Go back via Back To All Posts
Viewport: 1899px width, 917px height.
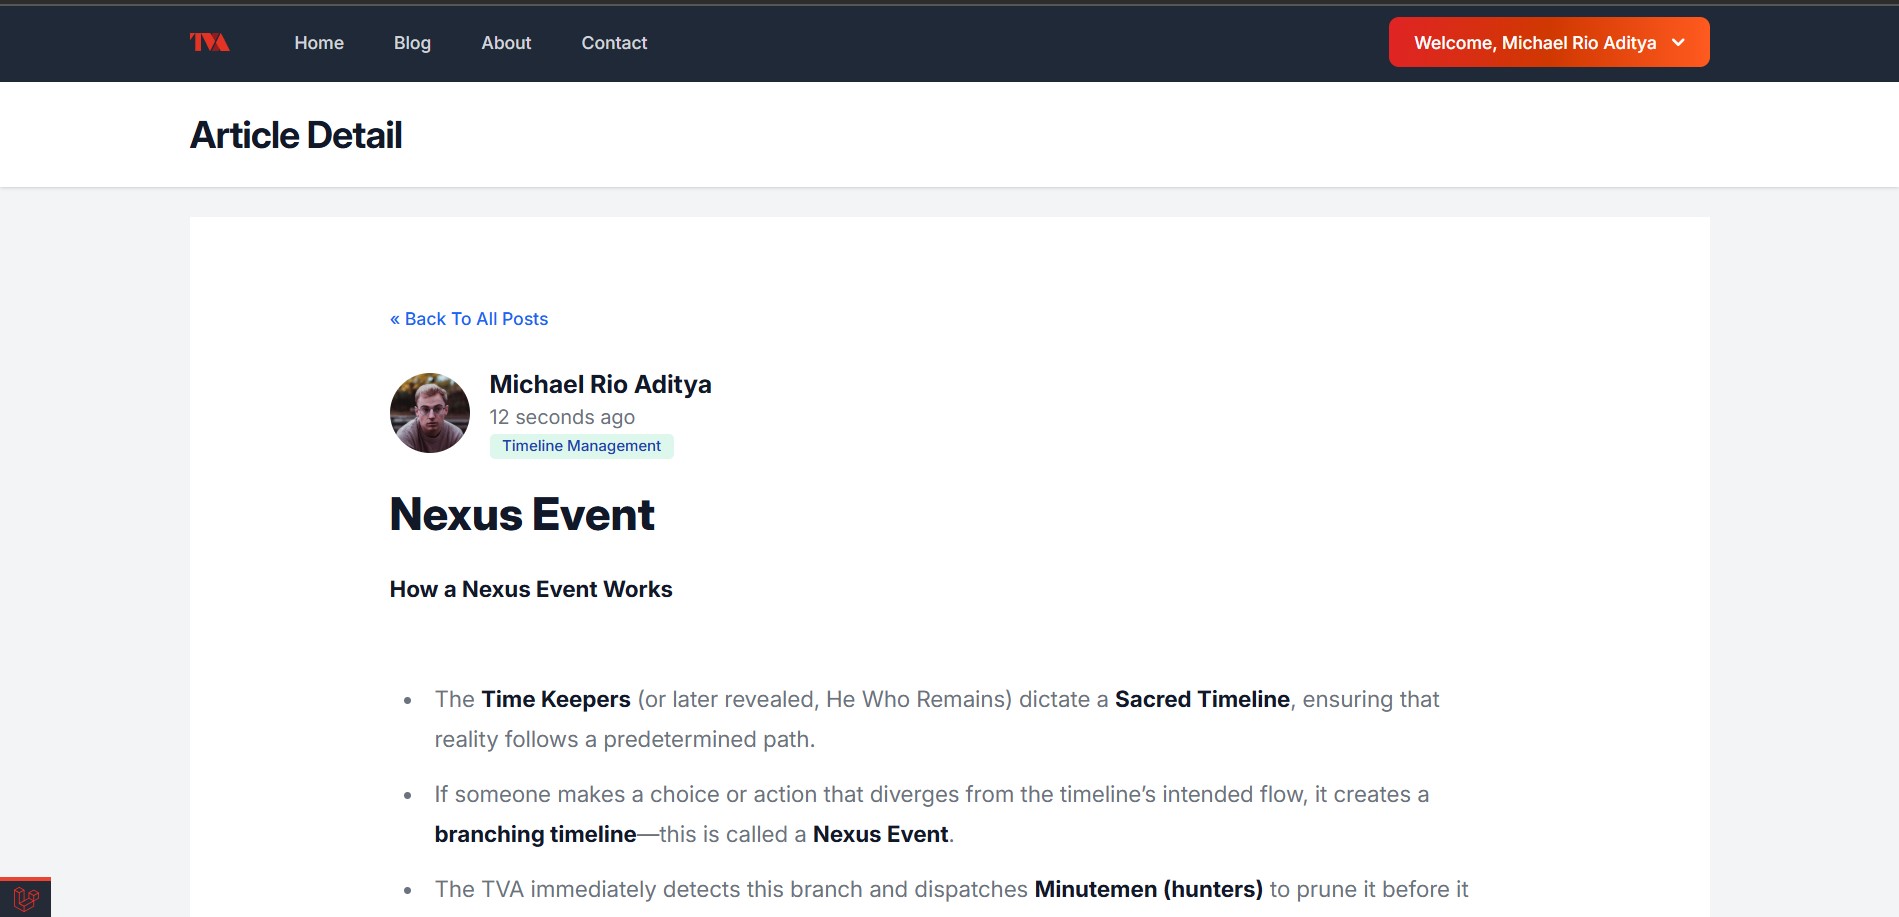469,319
